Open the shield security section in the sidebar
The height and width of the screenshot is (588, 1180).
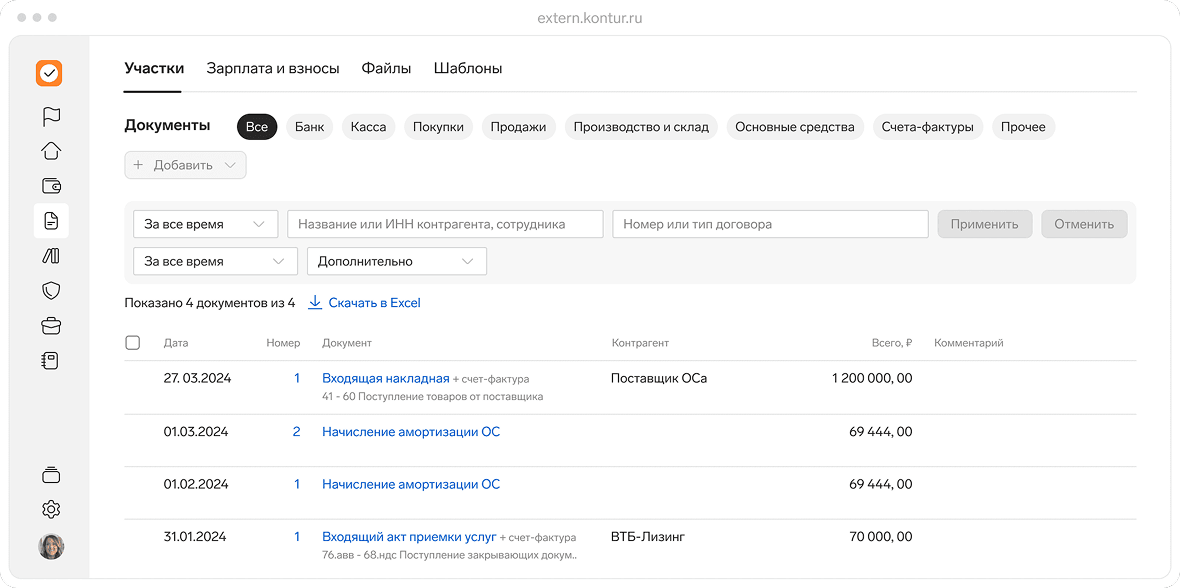point(51,291)
